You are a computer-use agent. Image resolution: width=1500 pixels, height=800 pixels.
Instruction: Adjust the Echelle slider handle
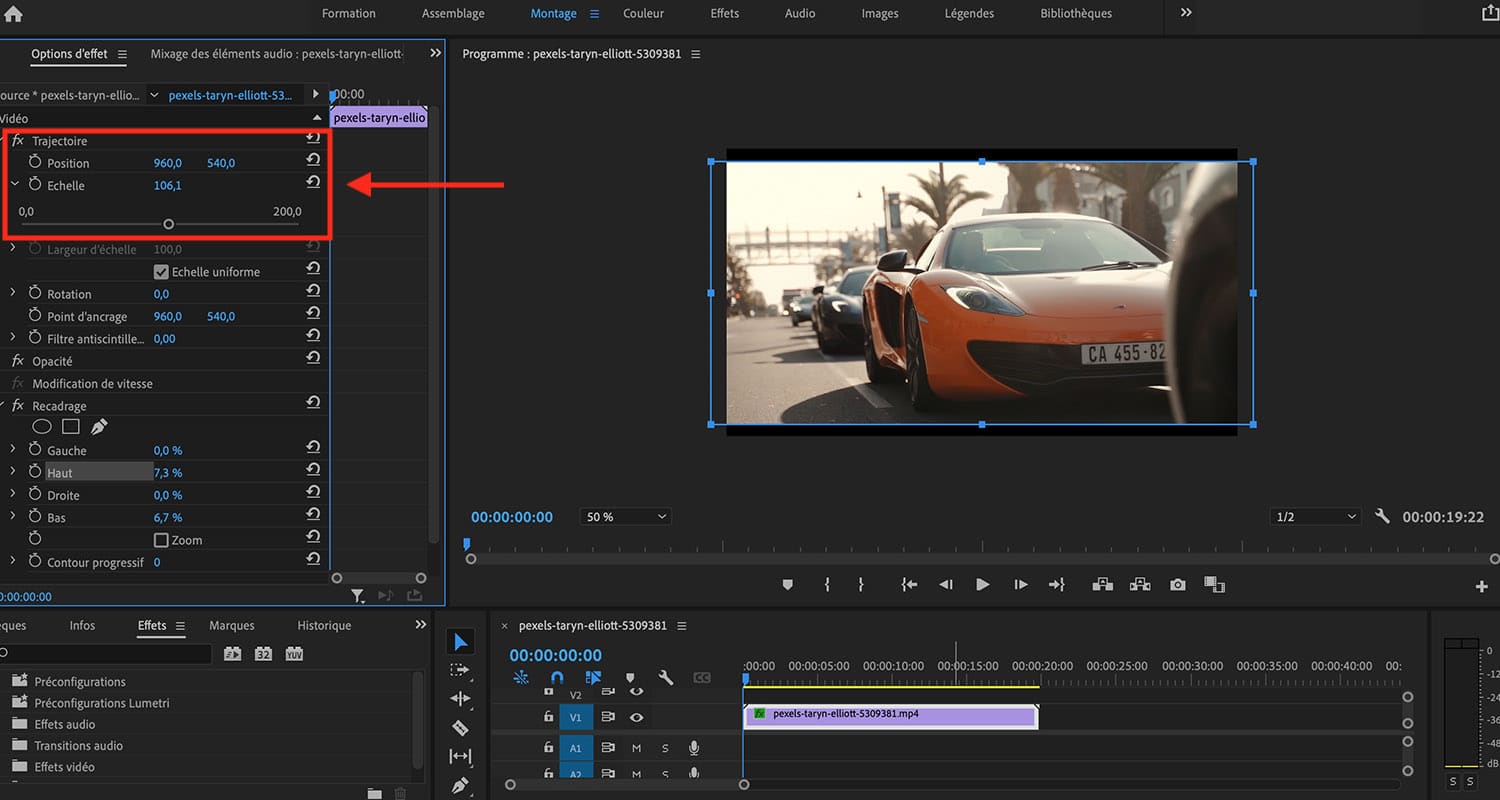(168, 224)
